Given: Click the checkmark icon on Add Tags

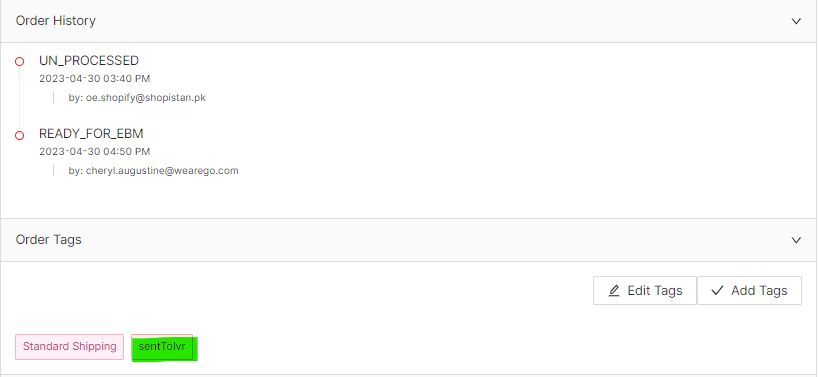Looking at the screenshot, I should [x=717, y=290].
